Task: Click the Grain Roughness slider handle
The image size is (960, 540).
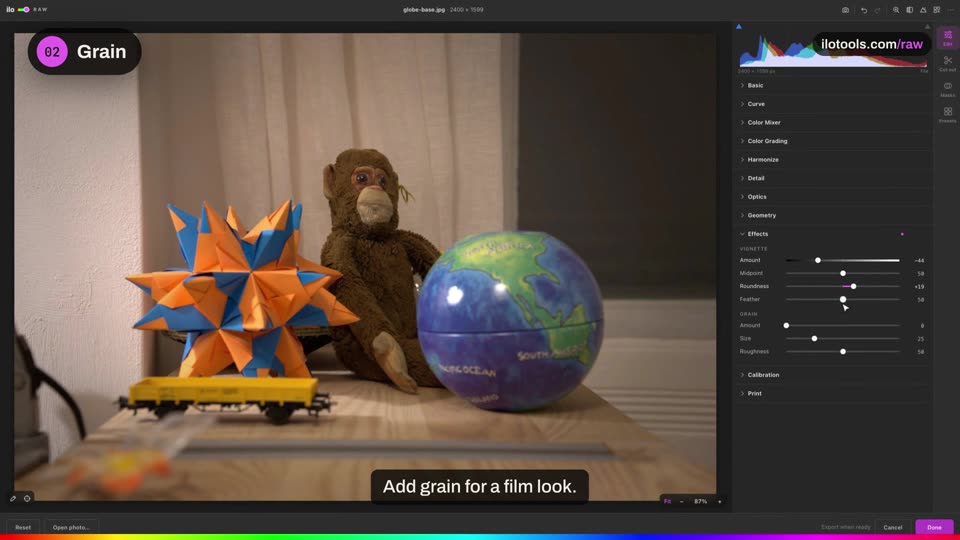Action: (843, 351)
